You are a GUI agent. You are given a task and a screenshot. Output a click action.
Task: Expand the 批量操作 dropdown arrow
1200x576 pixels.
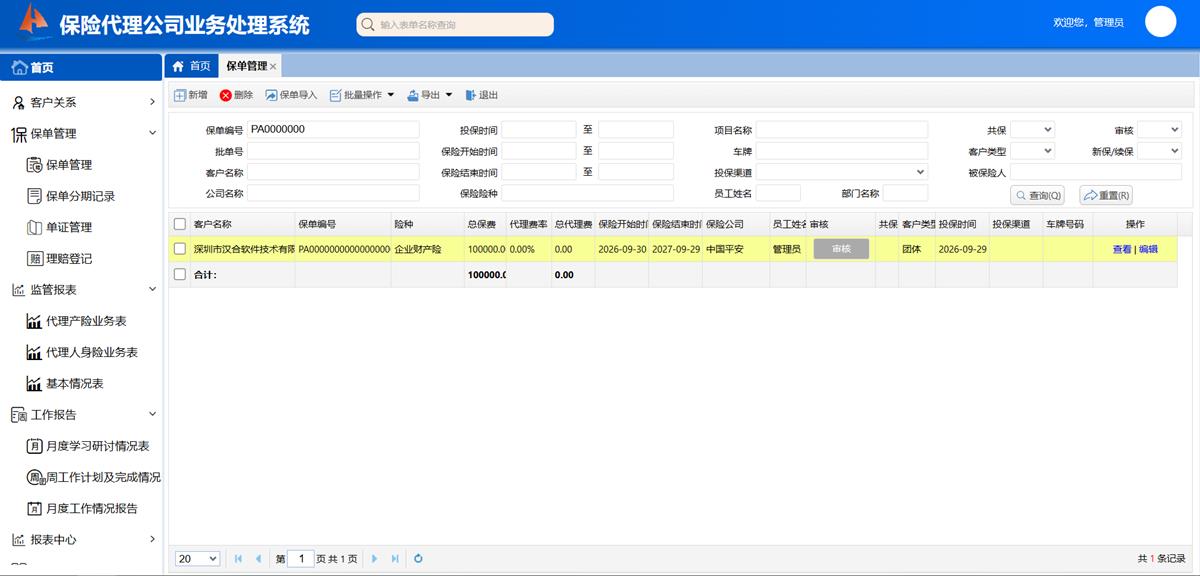390,95
